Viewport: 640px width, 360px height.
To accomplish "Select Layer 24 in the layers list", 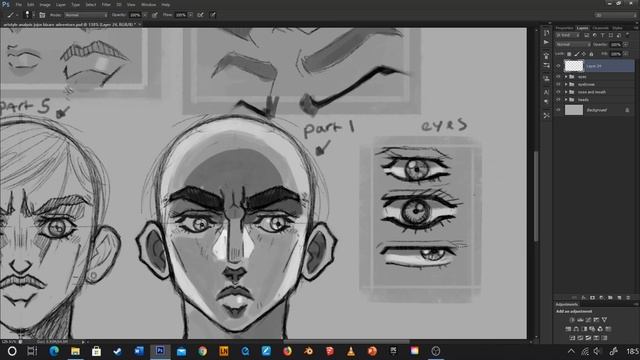I will (595, 66).
